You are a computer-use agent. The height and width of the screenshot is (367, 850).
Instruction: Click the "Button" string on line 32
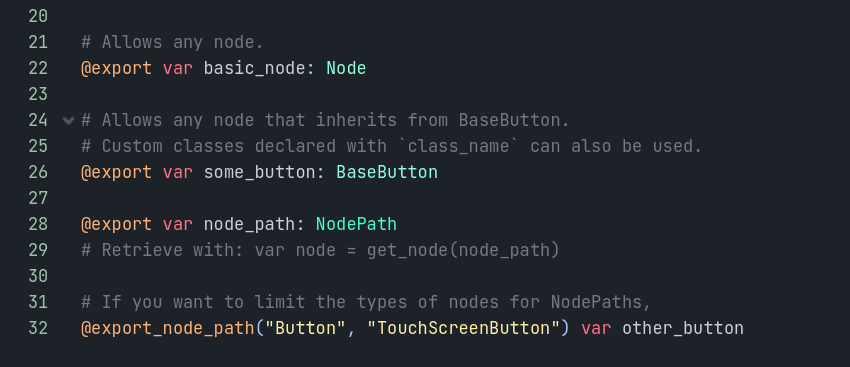(x=300, y=329)
